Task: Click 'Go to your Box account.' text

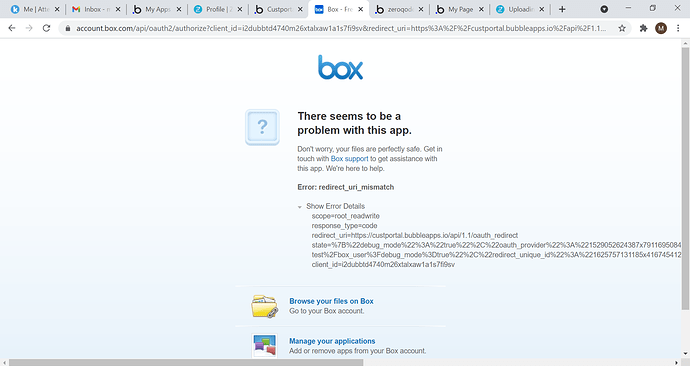Action: click(327, 311)
